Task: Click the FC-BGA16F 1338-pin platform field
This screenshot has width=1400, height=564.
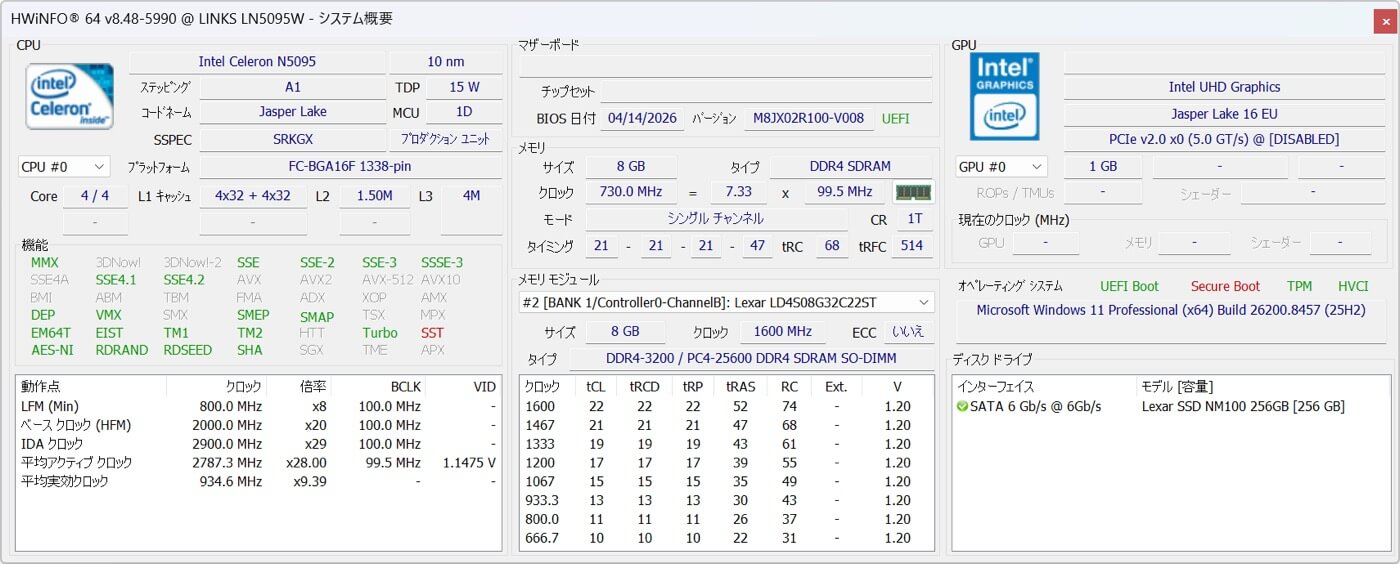Action: (x=350, y=167)
